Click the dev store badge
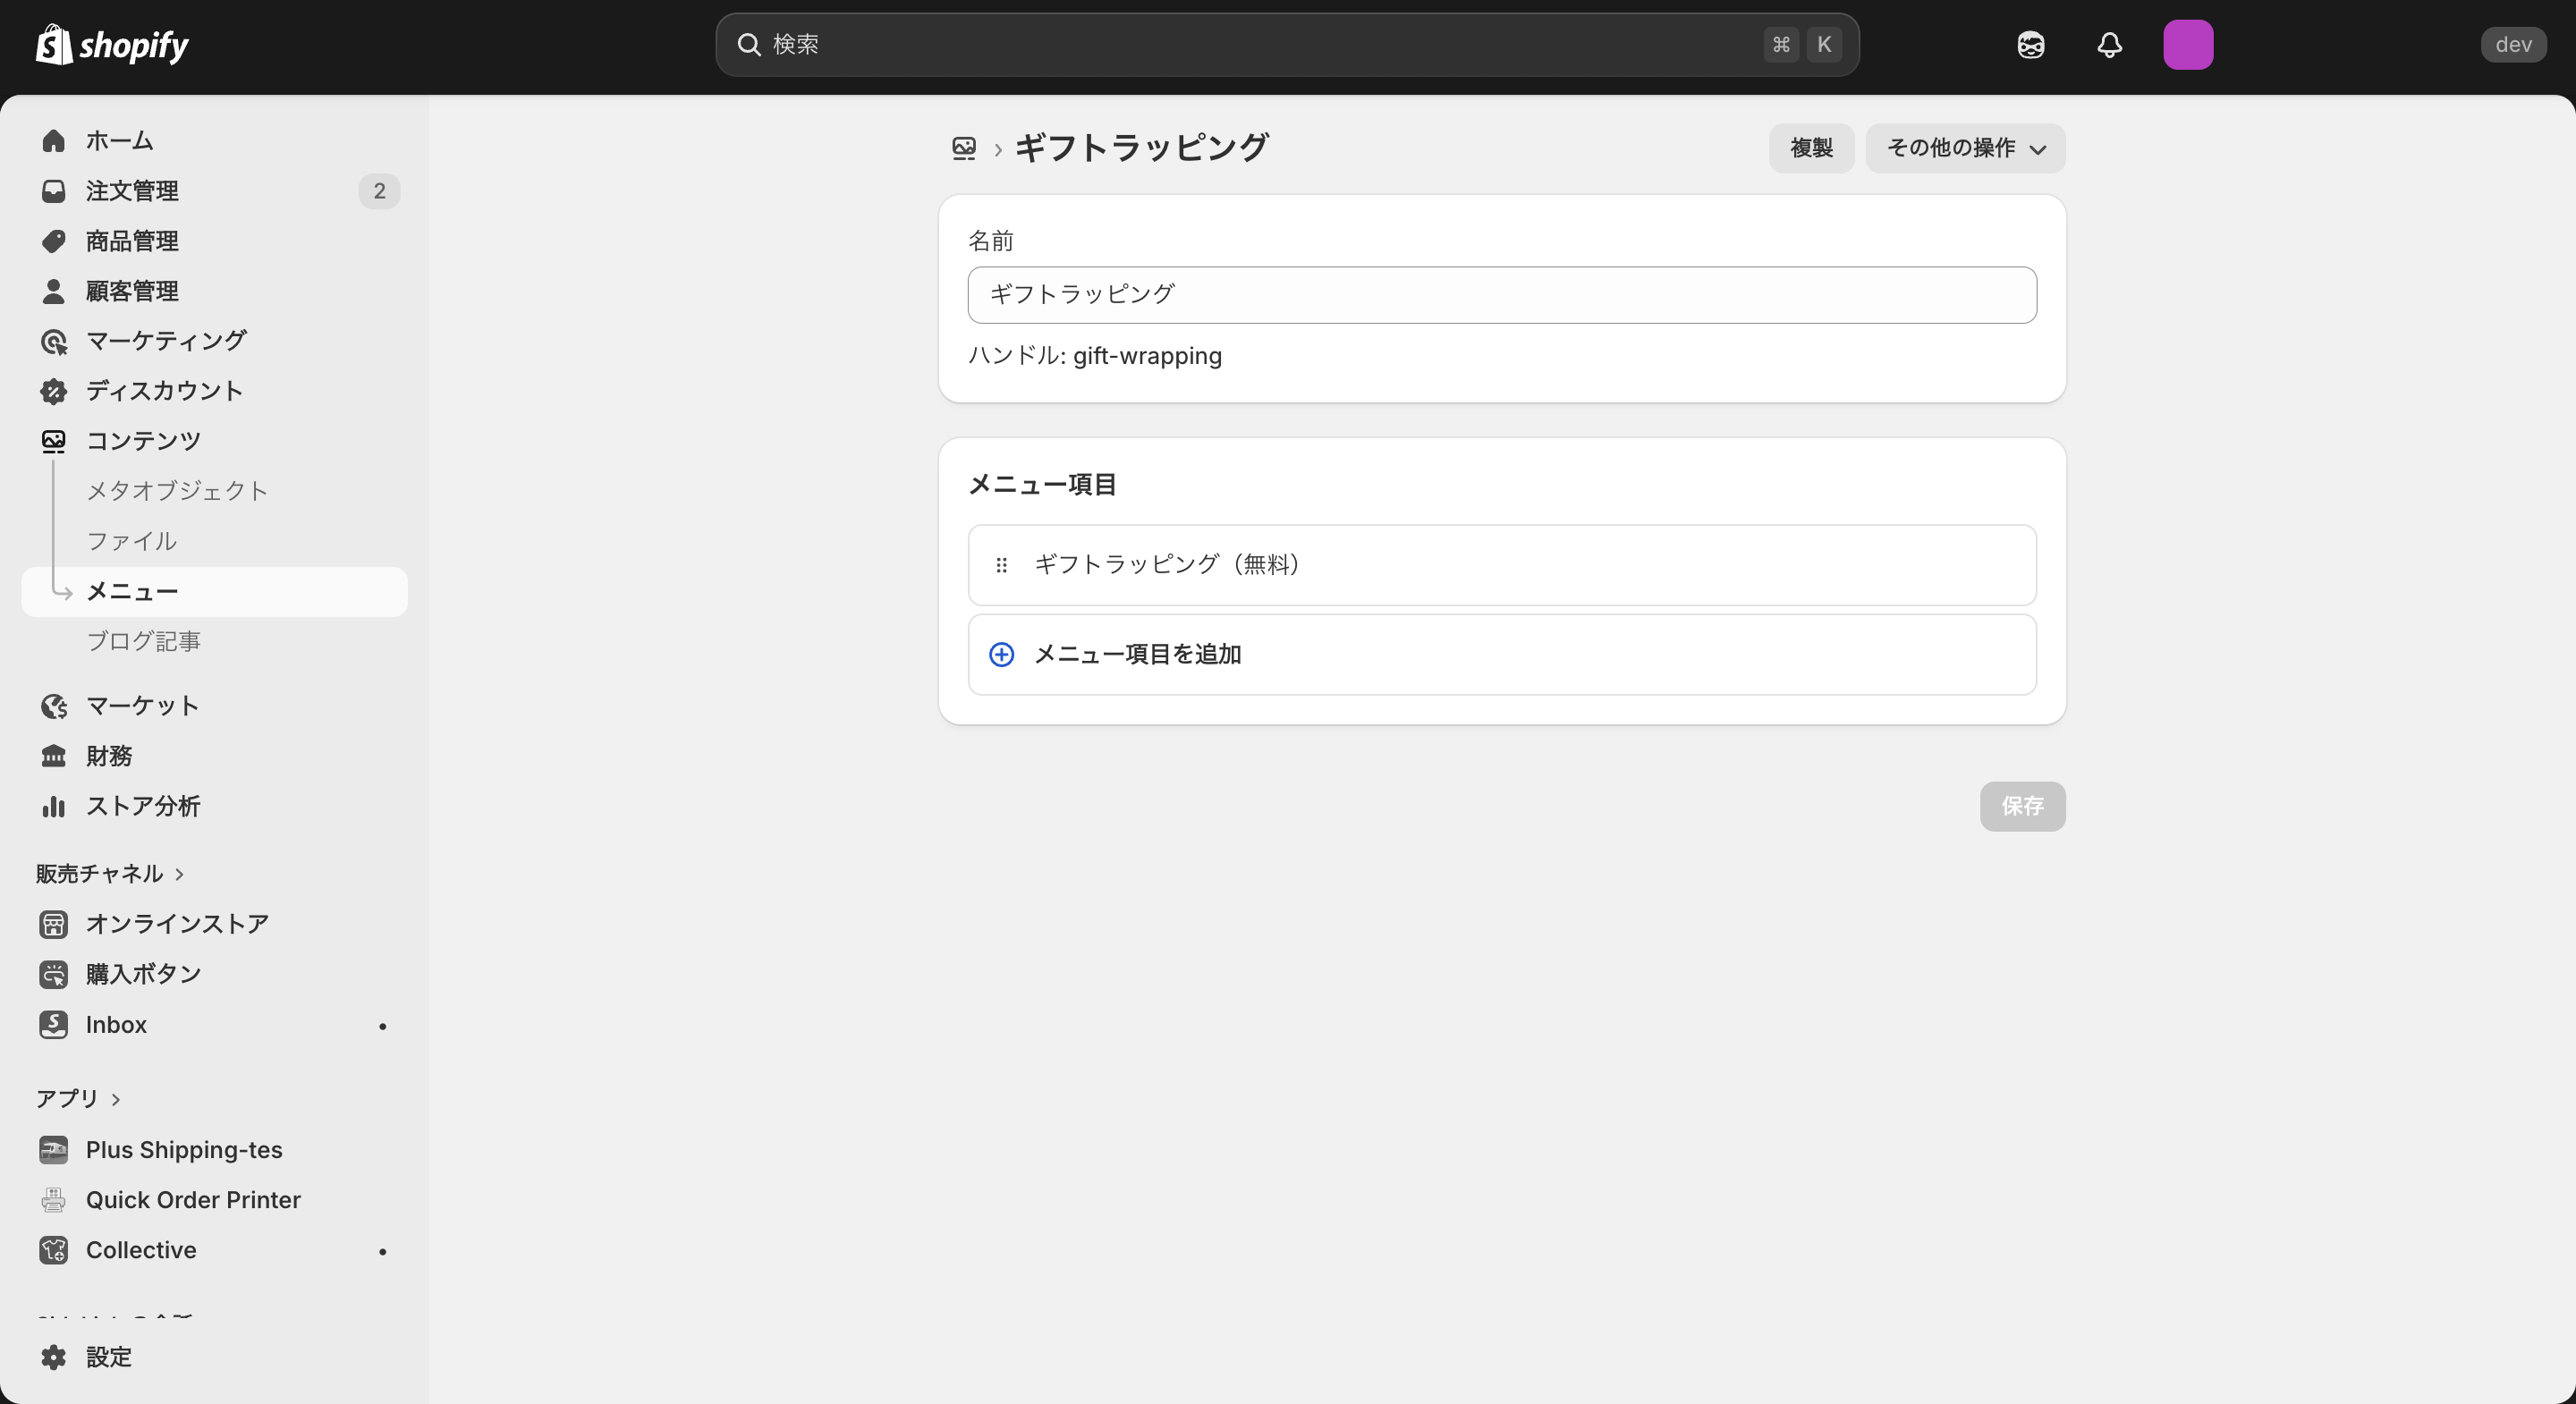This screenshot has width=2576, height=1404. pyautogui.click(x=2513, y=44)
